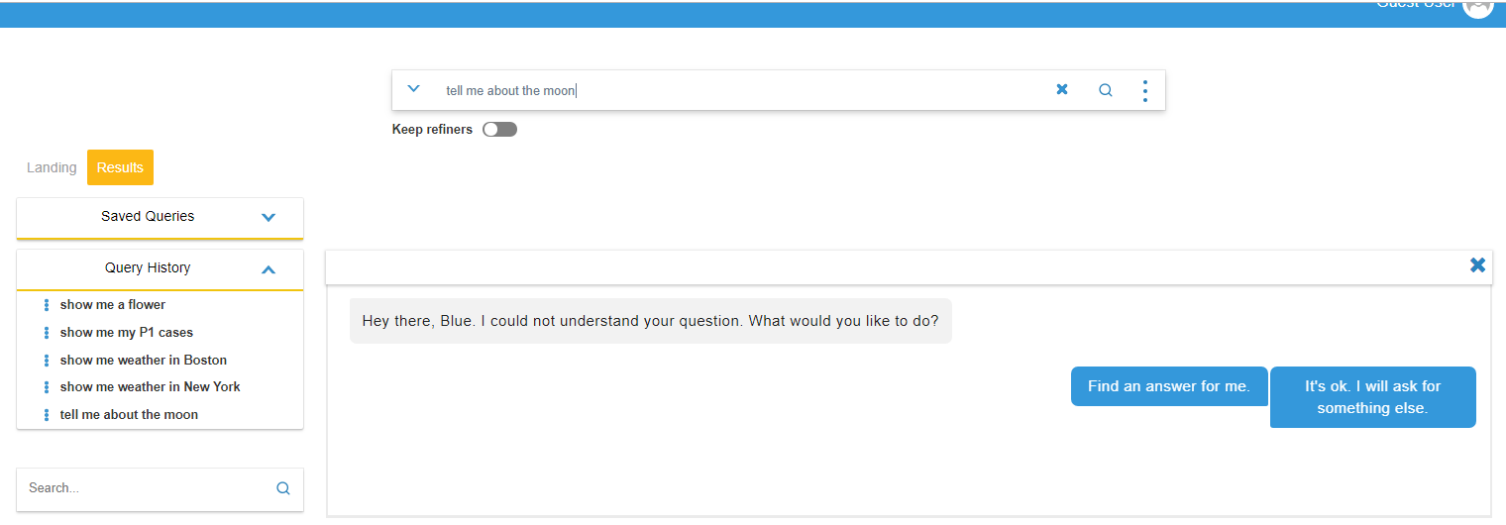Select the Results tab

120,168
